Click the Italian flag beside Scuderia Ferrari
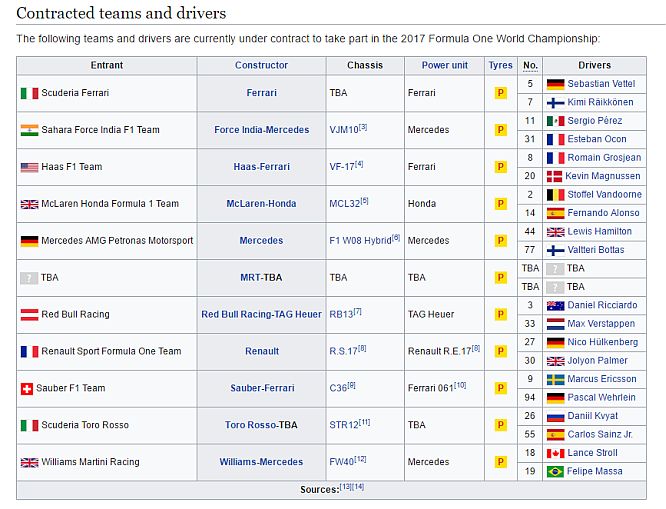The image size is (666, 509). (x=29, y=93)
